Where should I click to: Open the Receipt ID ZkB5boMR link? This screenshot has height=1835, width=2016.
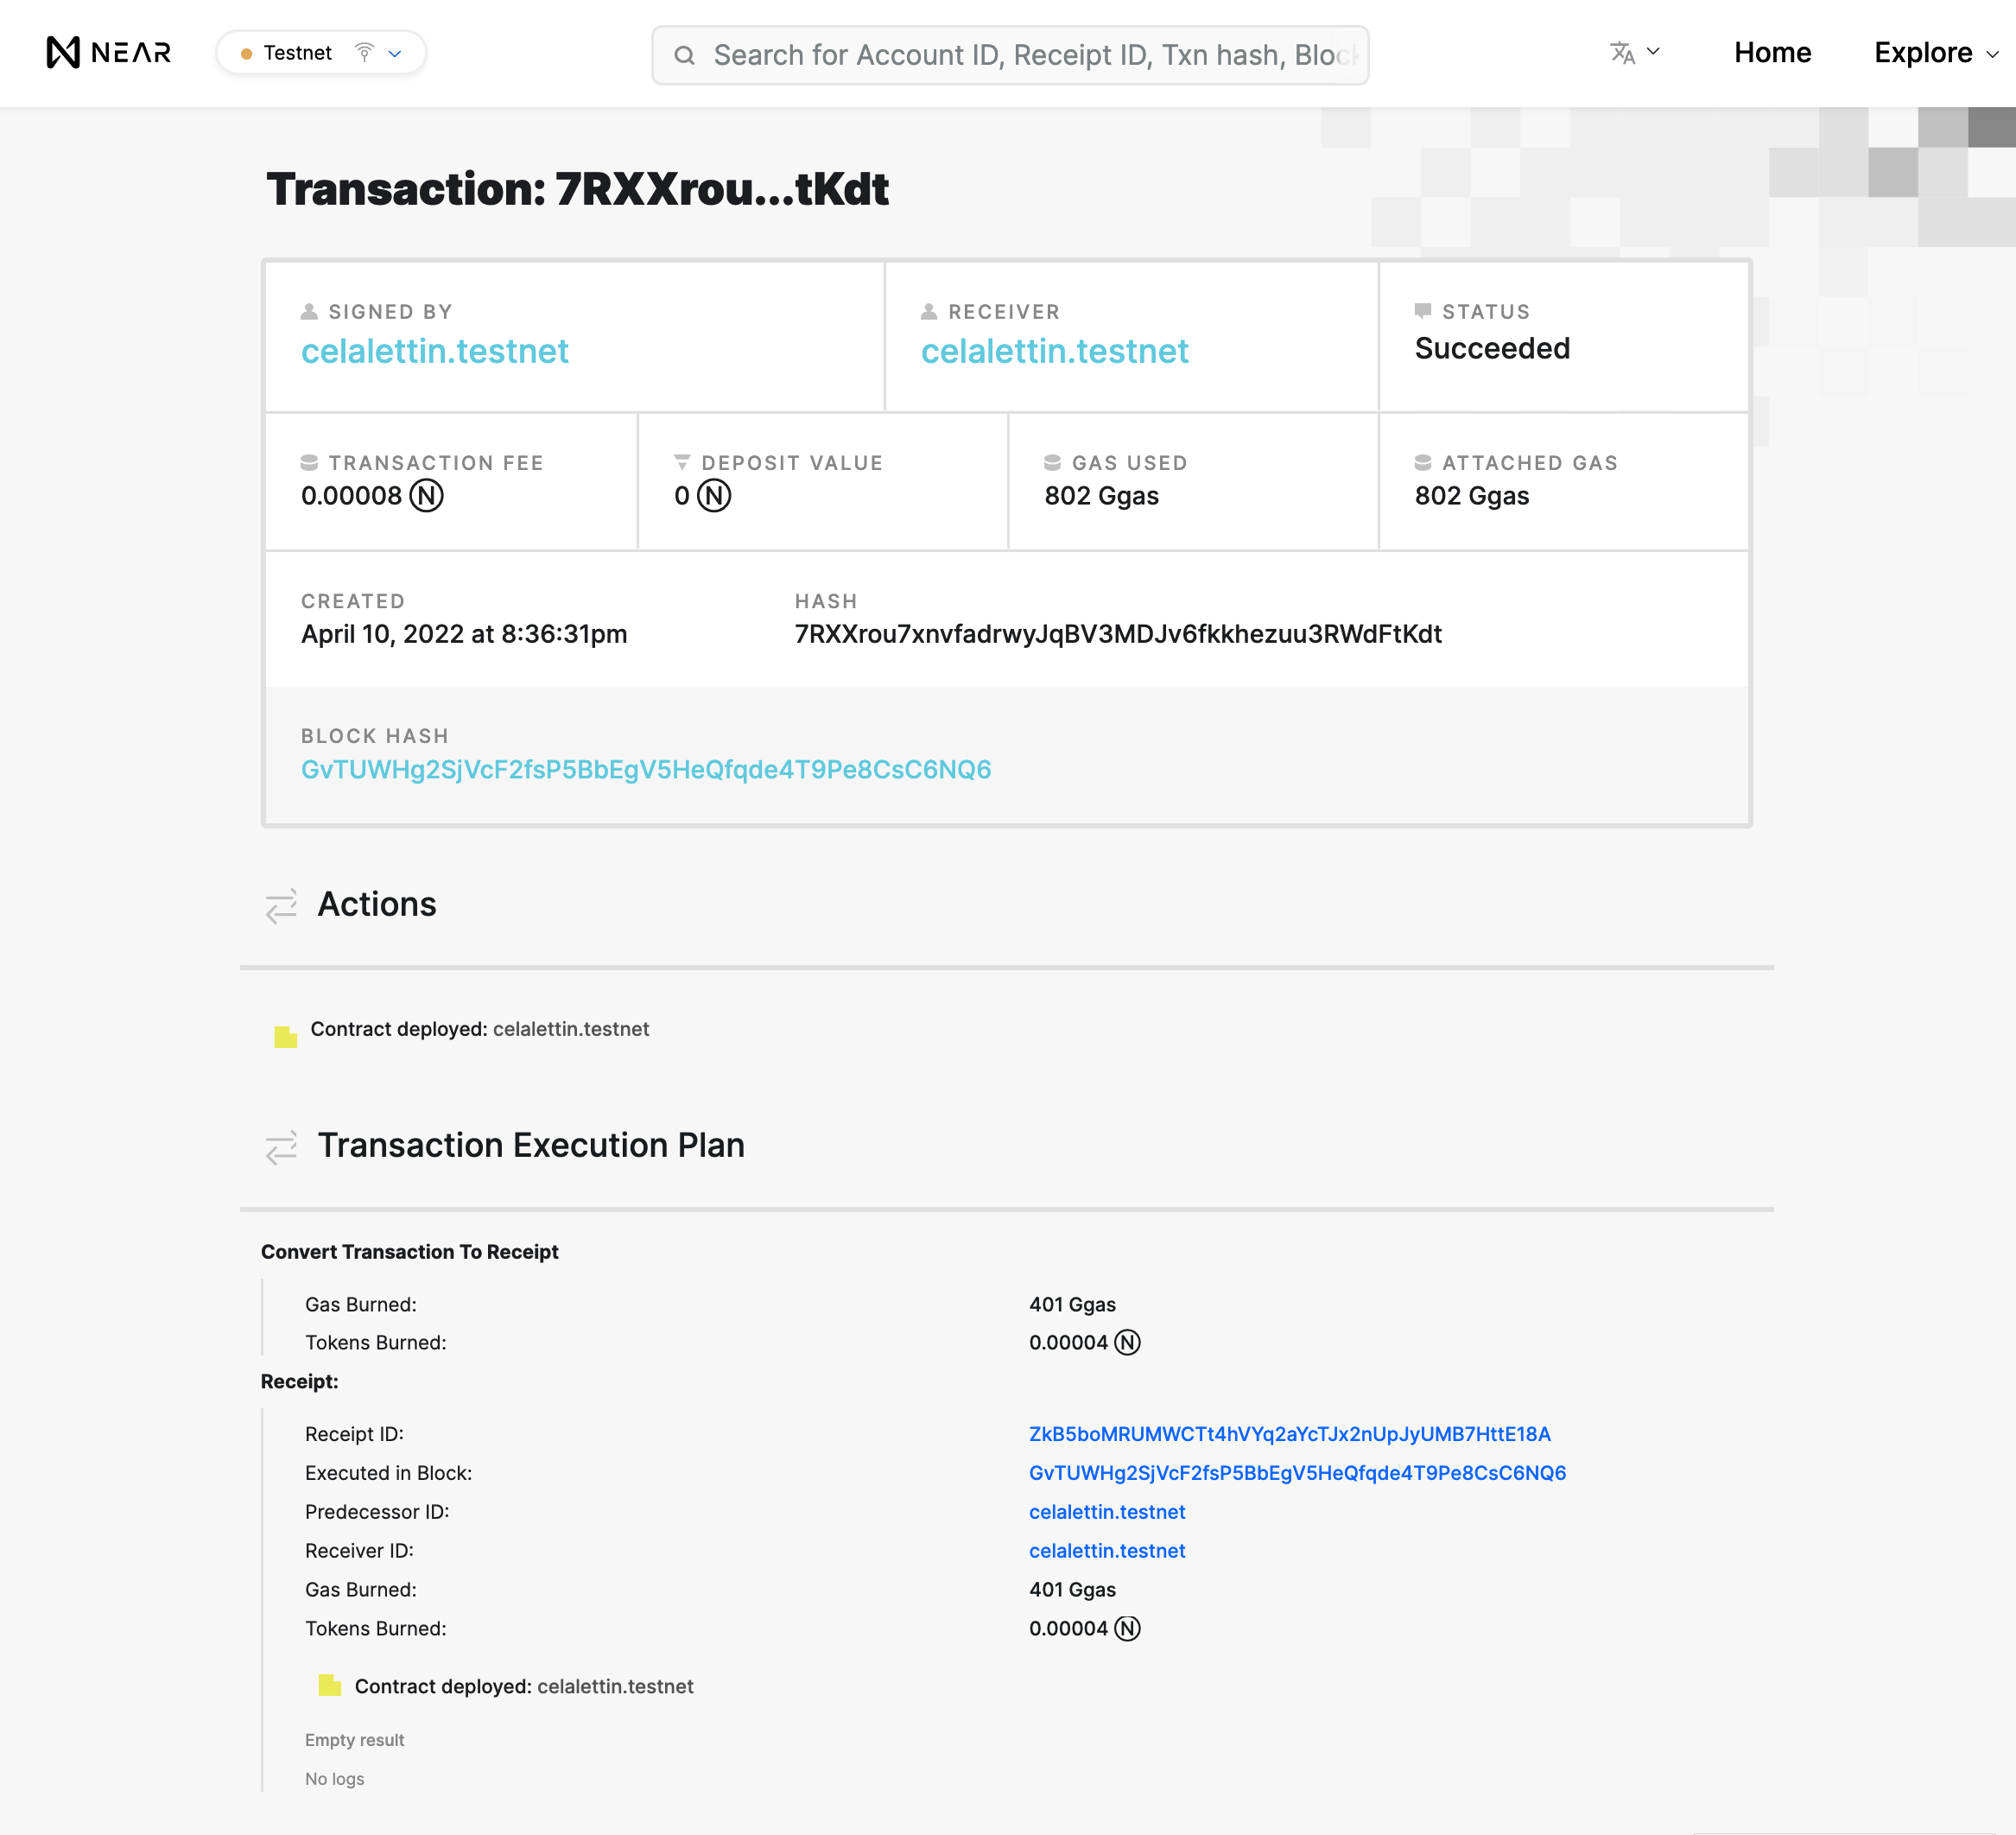pos(1289,1434)
